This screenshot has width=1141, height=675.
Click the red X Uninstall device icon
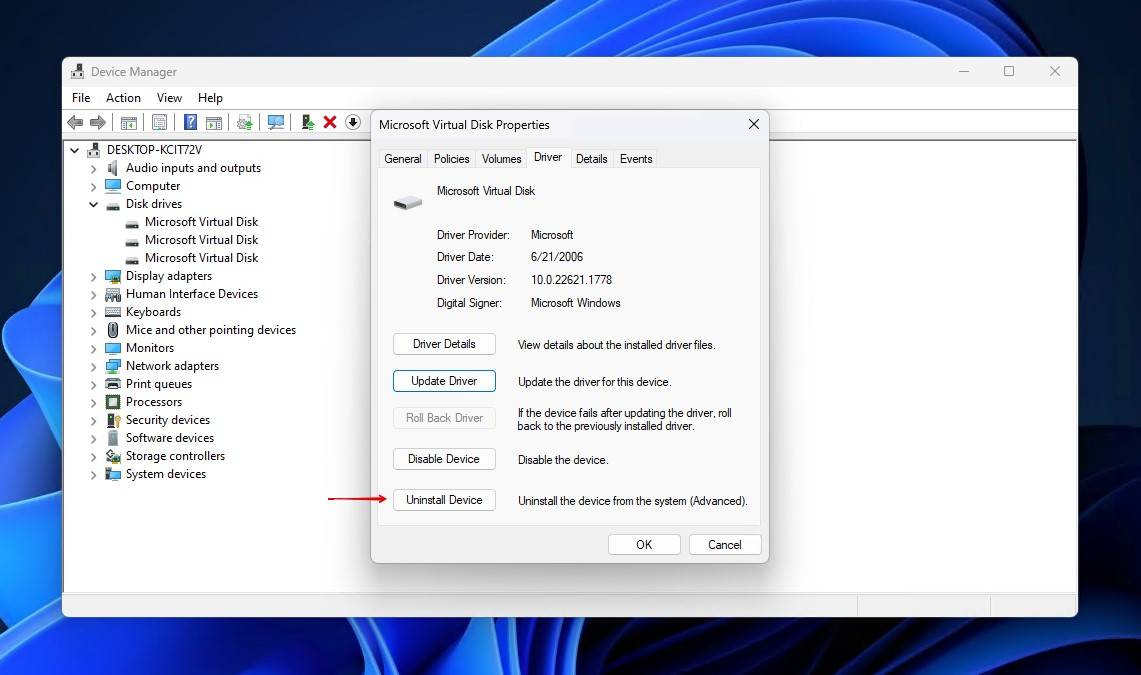pyautogui.click(x=330, y=122)
